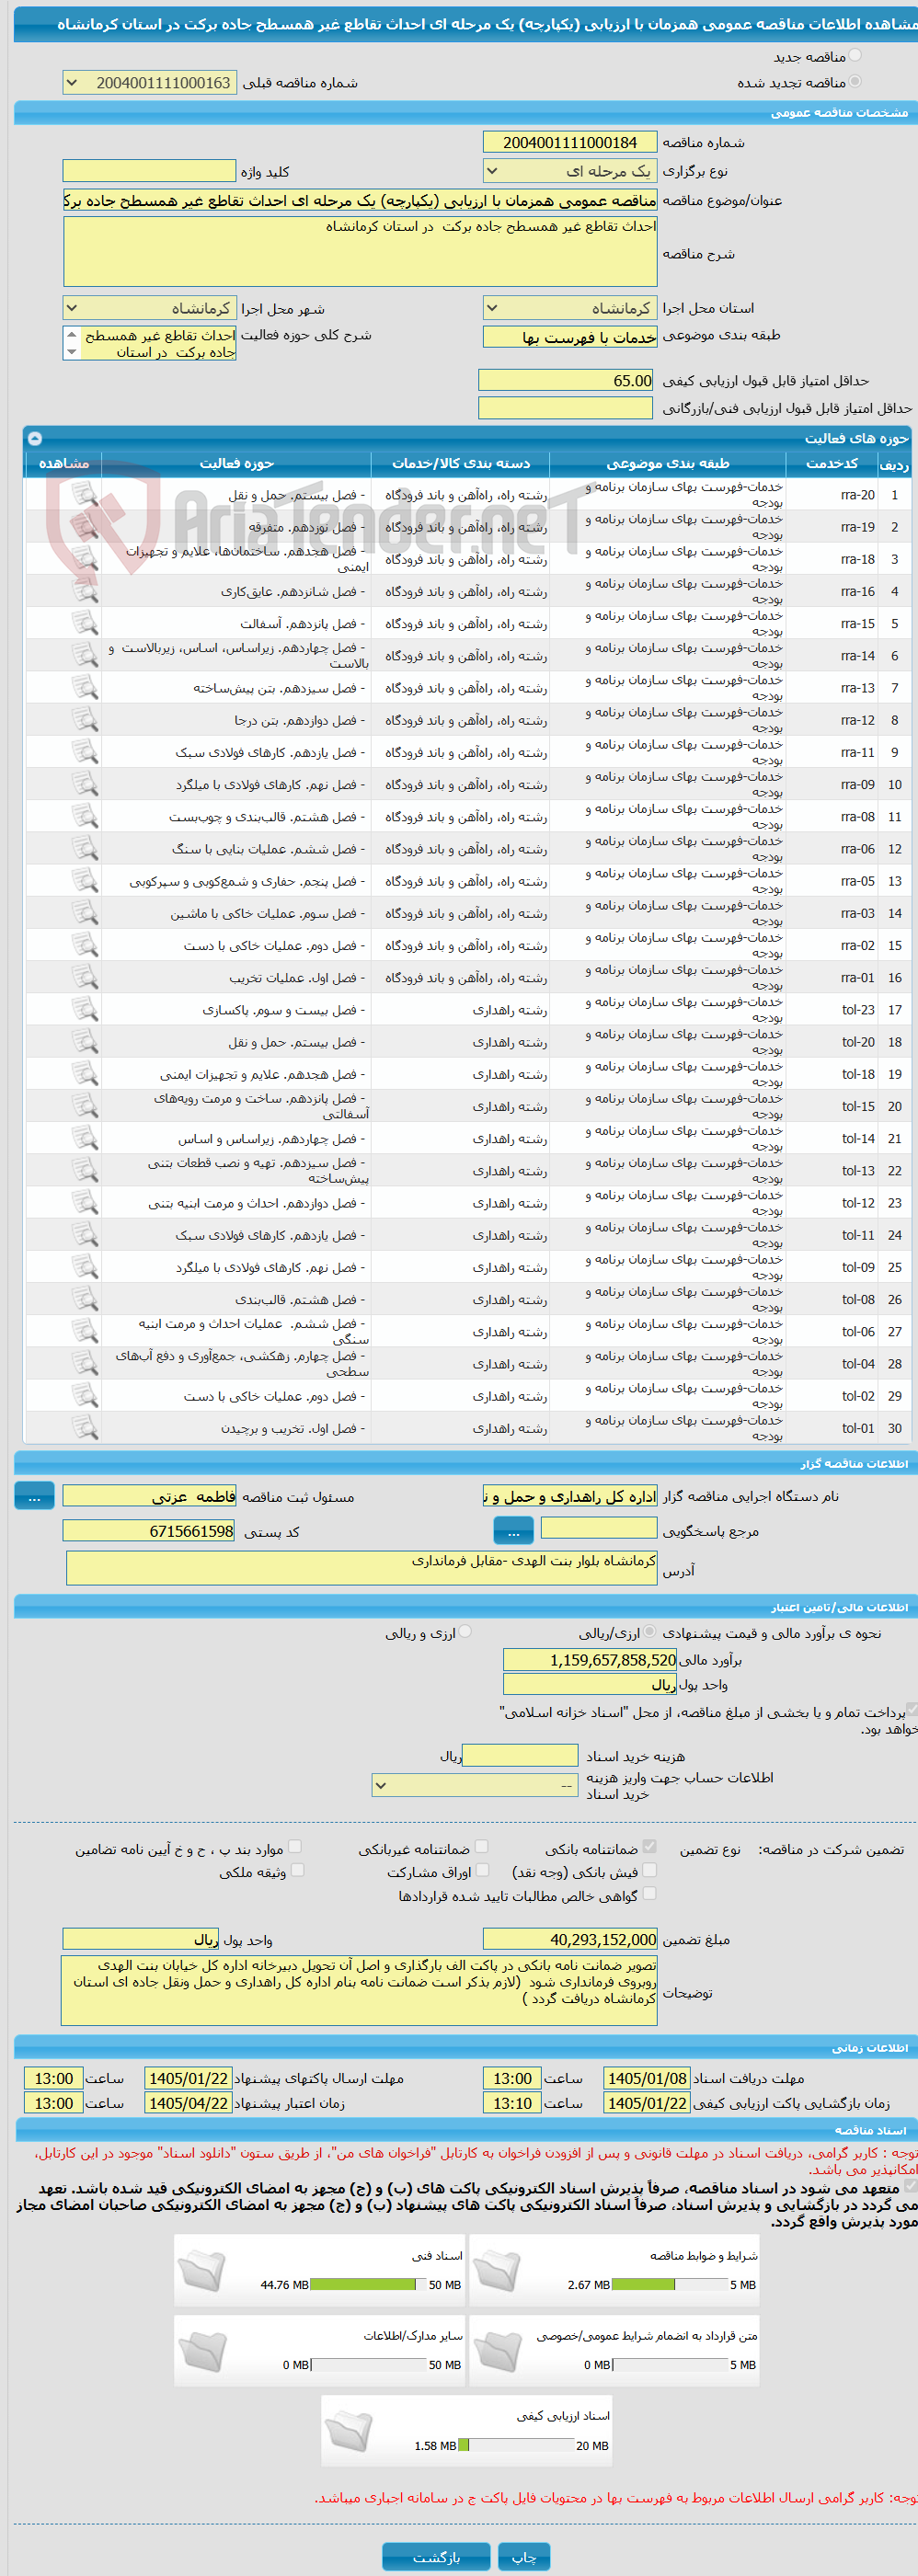Image resolution: width=918 pixels, height=2576 pixels.
Task: Open the نوع برگزاری dropdown
Action: click(x=570, y=171)
